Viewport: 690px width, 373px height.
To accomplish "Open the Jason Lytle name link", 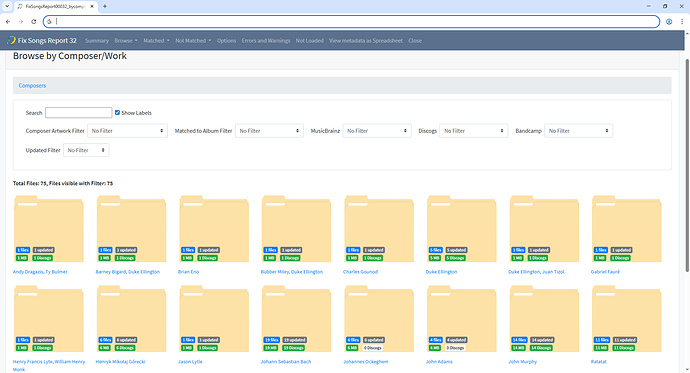I will (x=190, y=362).
